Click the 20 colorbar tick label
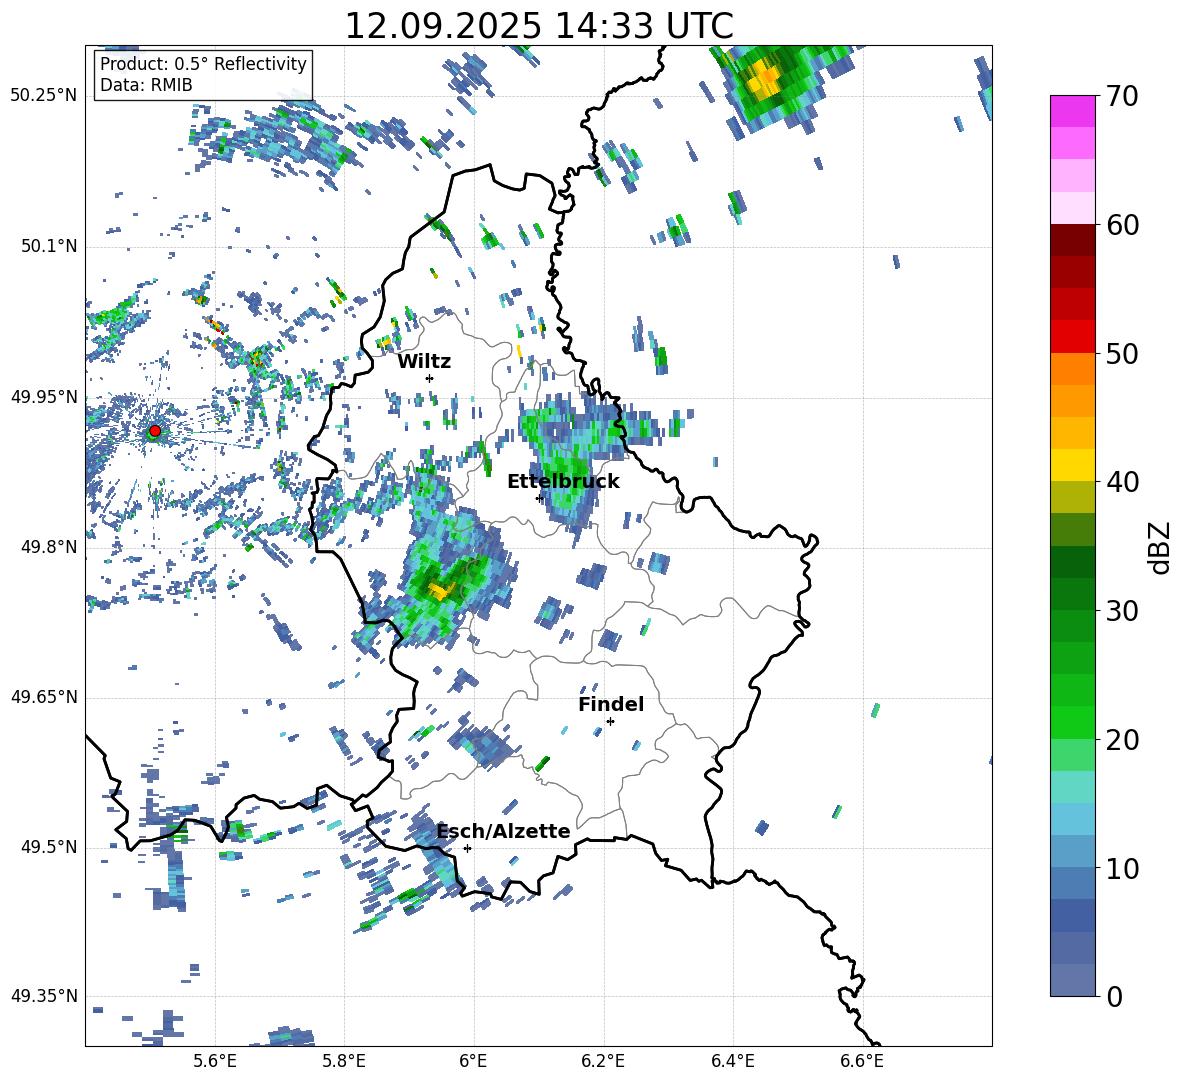 tap(1121, 740)
